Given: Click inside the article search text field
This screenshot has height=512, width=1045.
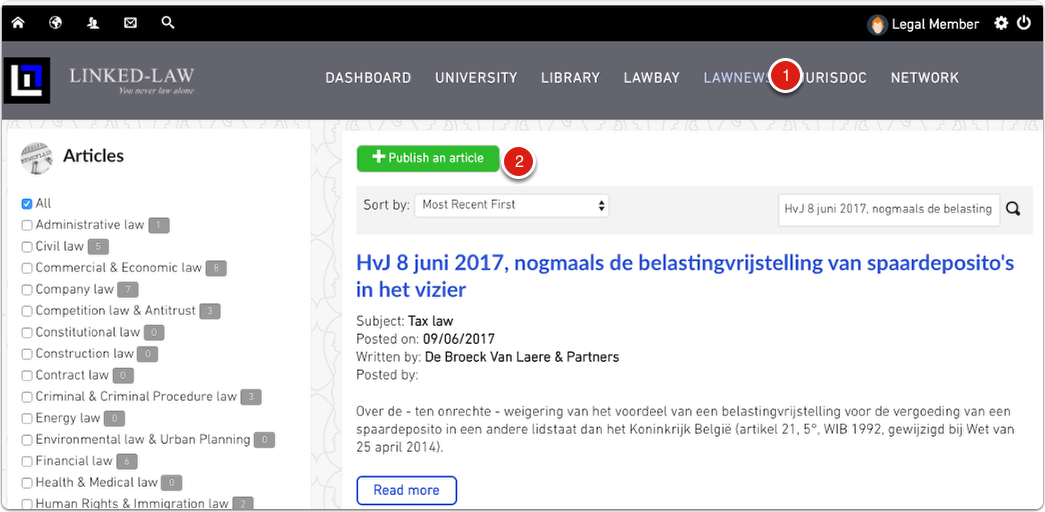Looking at the screenshot, I should tap(888, 208).
